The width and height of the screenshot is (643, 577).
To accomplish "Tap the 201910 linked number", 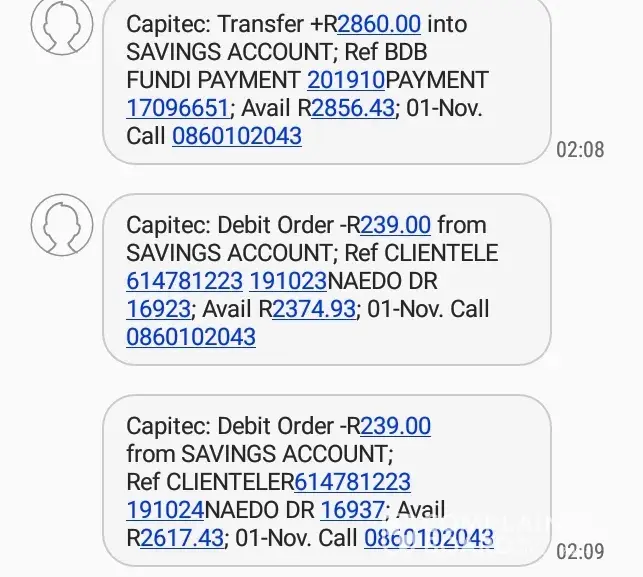I will 346,79.
